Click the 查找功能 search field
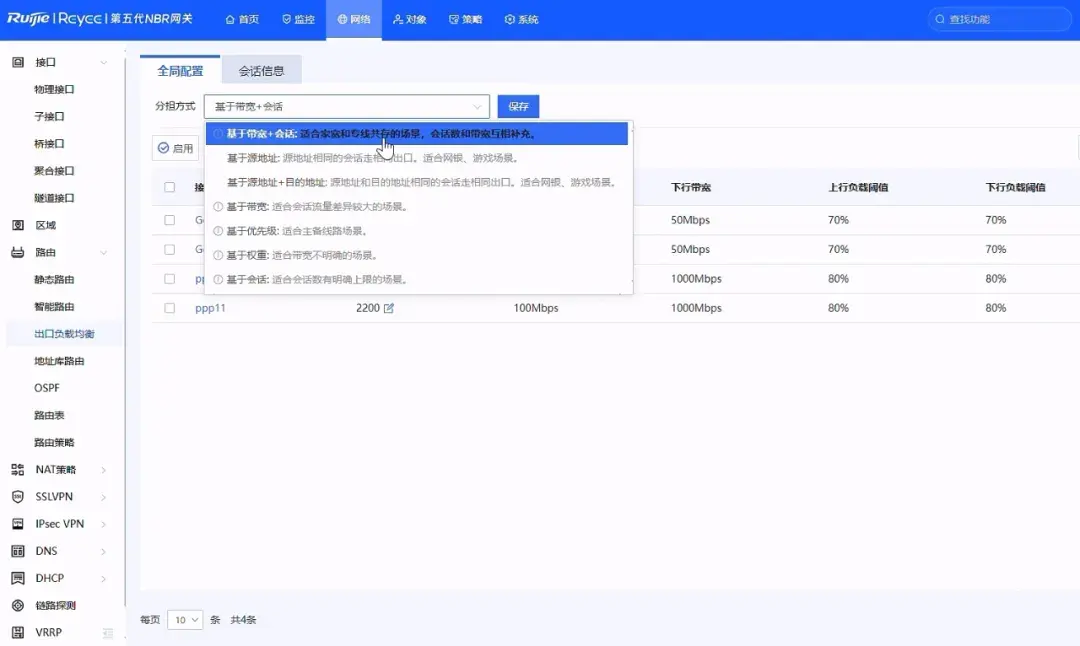The image size is (1080, 646). point(998,18)
